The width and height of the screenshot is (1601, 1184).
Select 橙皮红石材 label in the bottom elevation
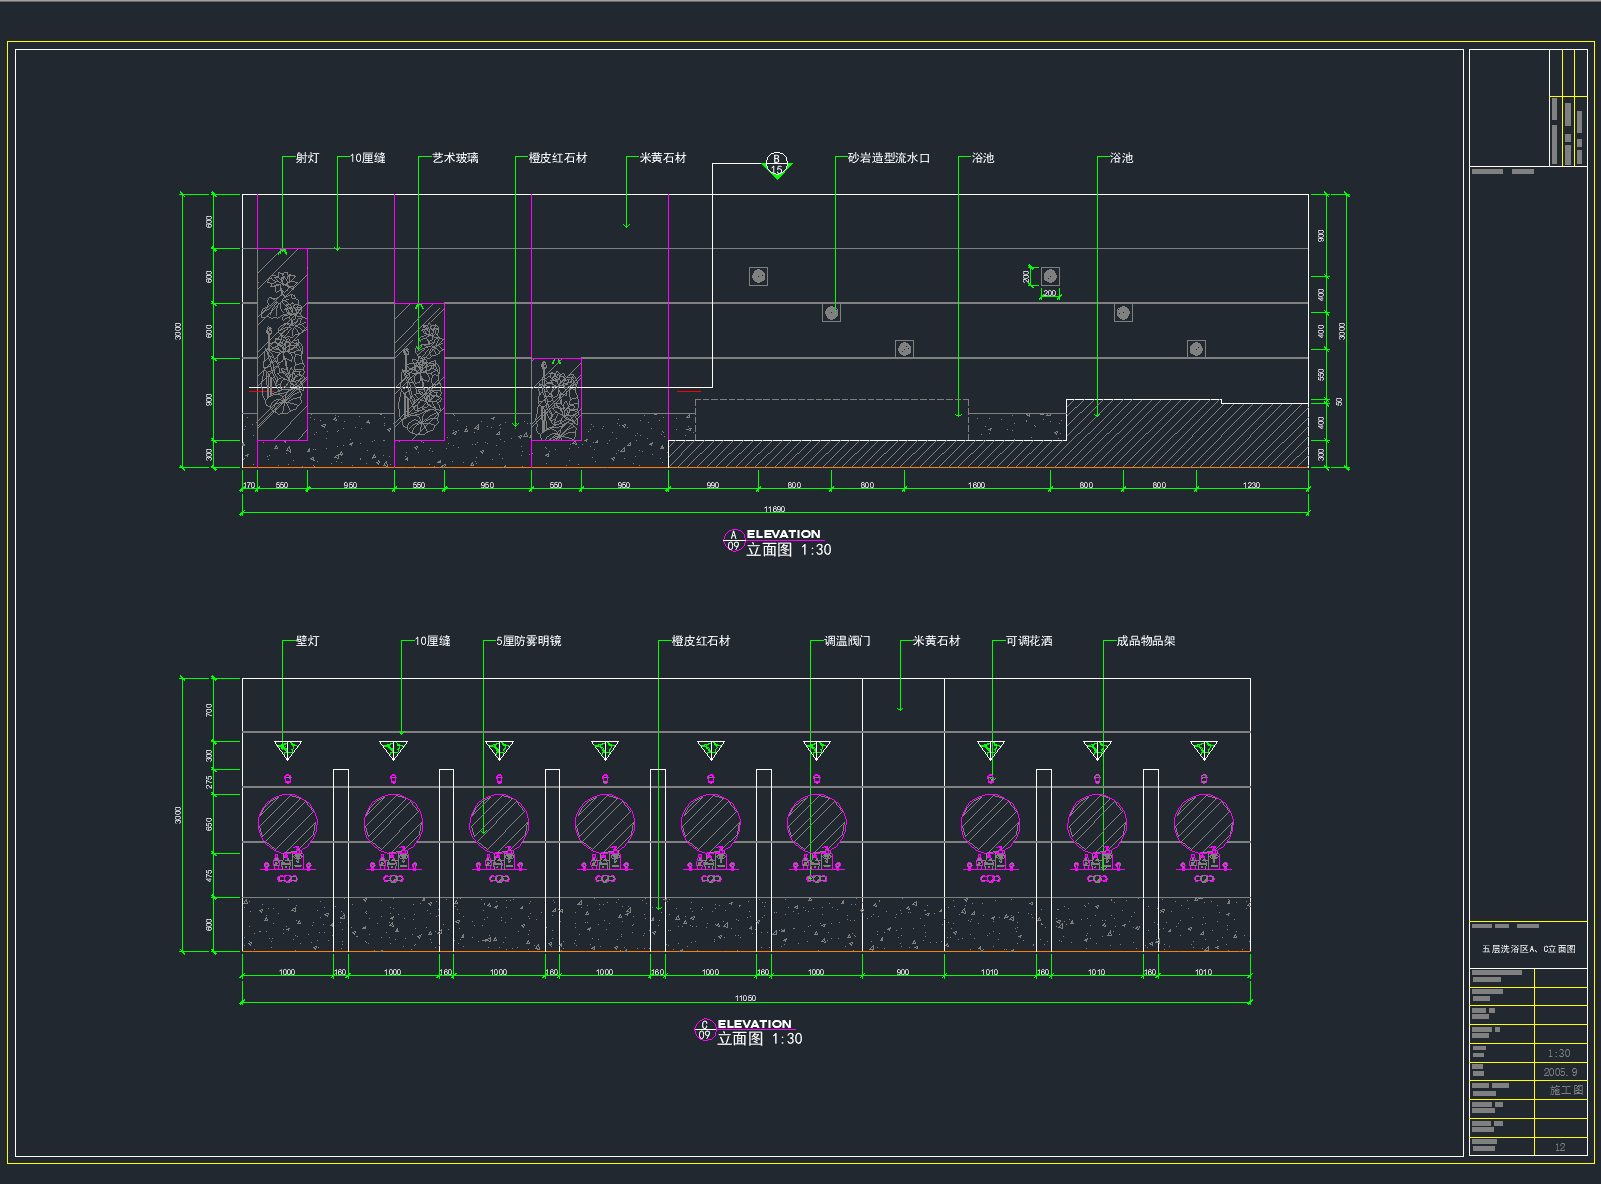click(701, 641)
